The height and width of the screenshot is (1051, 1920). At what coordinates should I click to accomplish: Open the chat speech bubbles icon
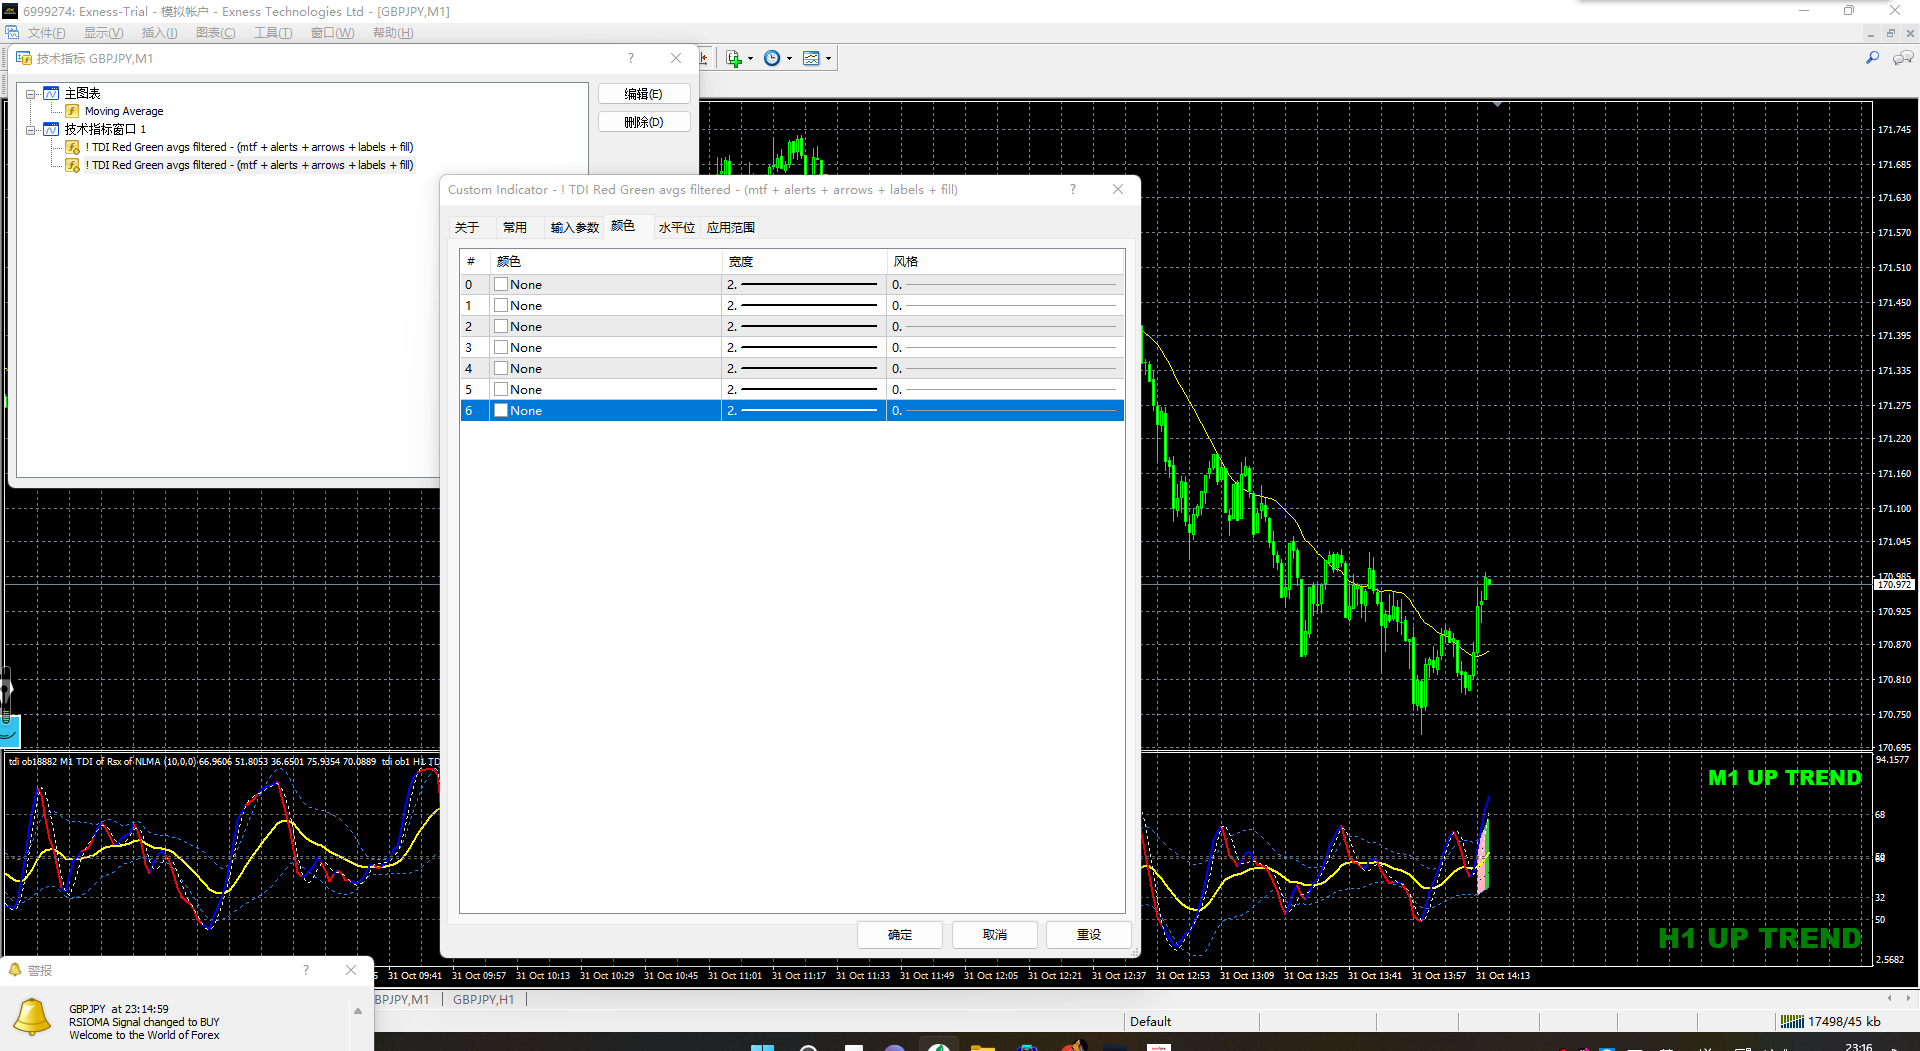1902,58
